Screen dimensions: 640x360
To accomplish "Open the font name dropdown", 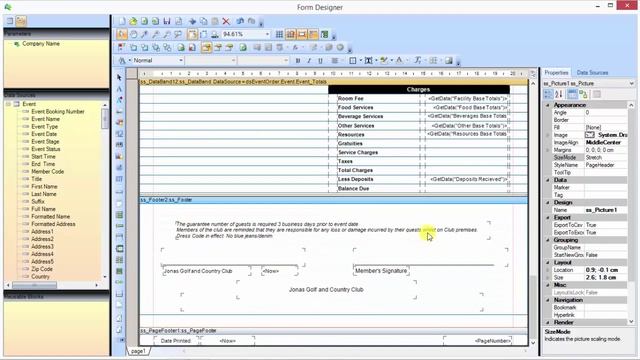I will coord(233,60).
